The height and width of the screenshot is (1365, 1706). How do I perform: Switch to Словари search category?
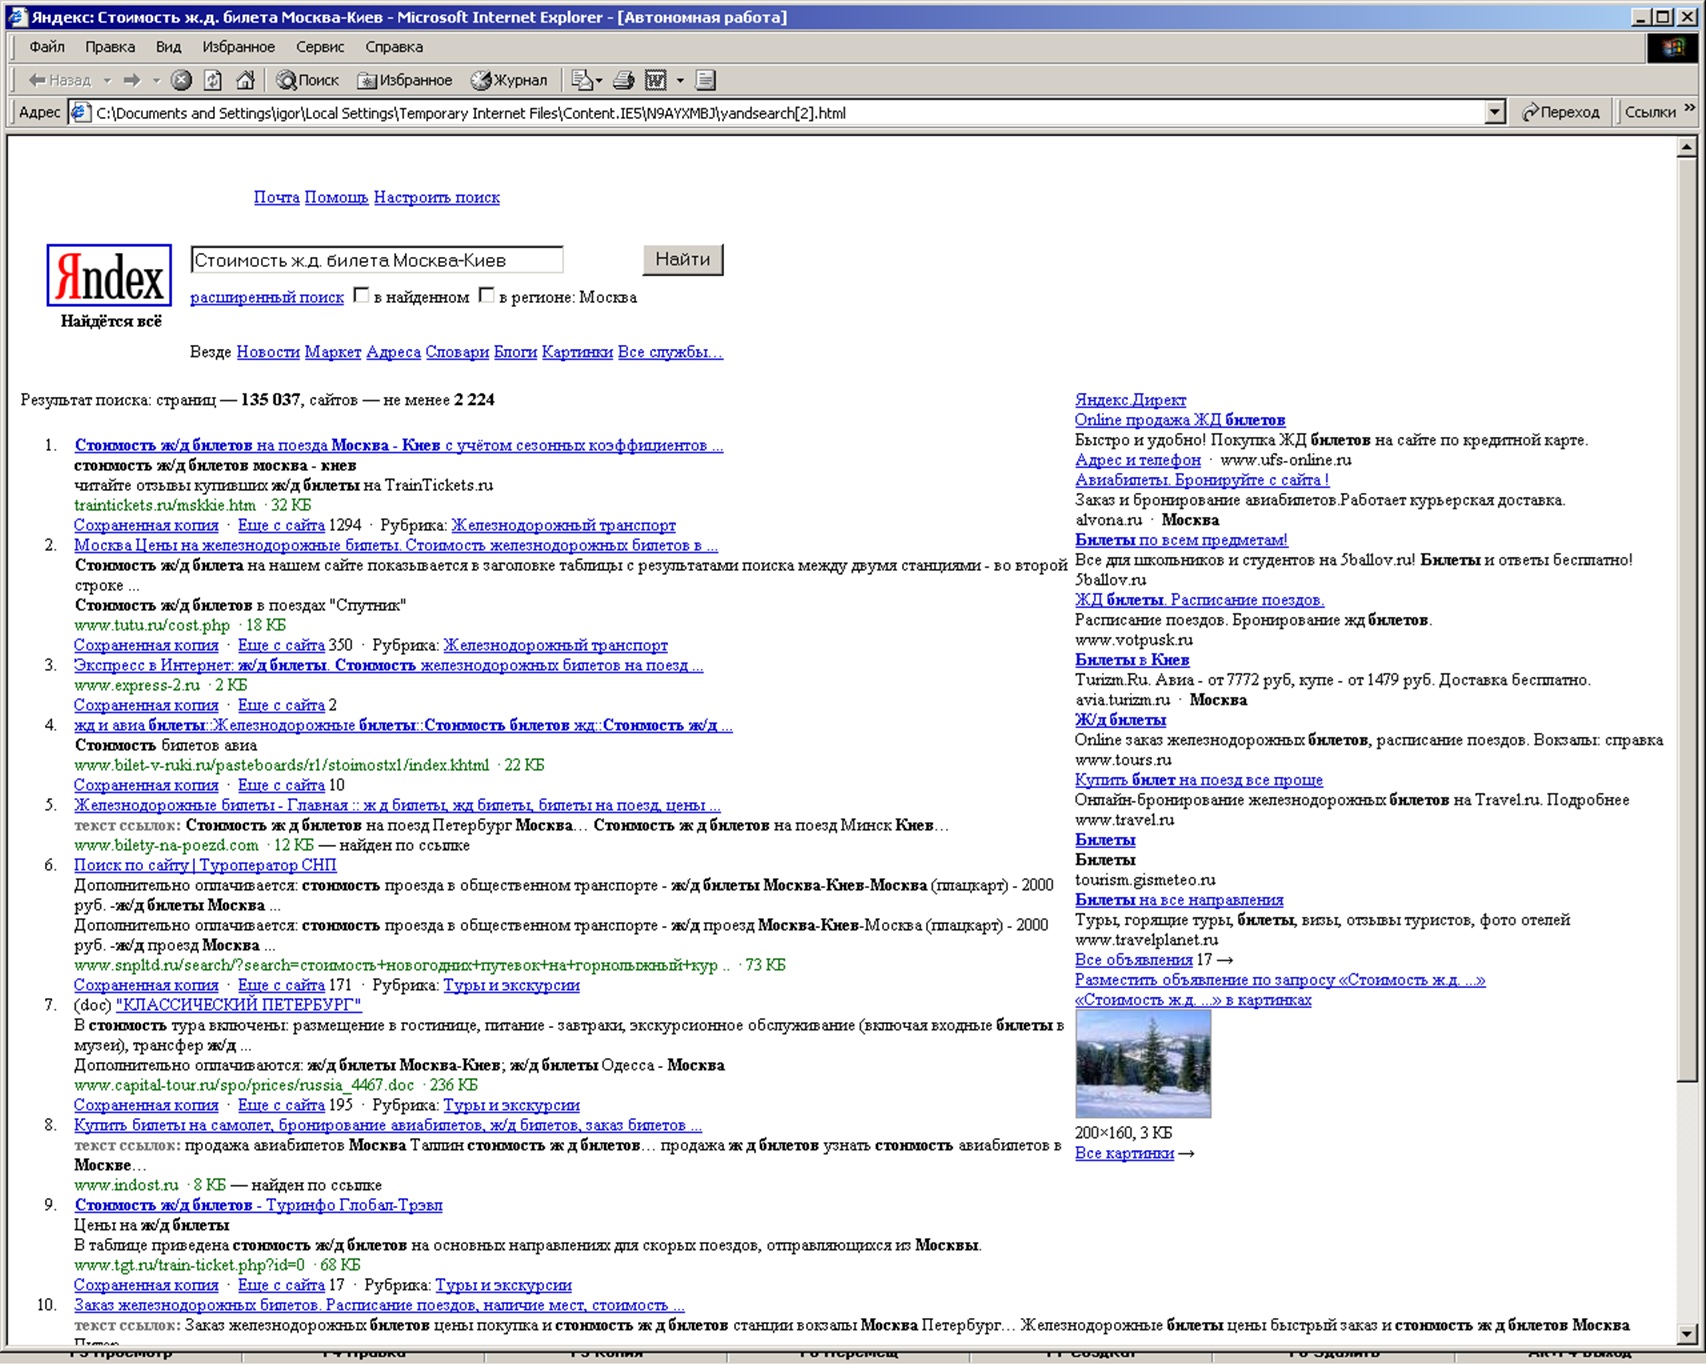tap(457, 352)
